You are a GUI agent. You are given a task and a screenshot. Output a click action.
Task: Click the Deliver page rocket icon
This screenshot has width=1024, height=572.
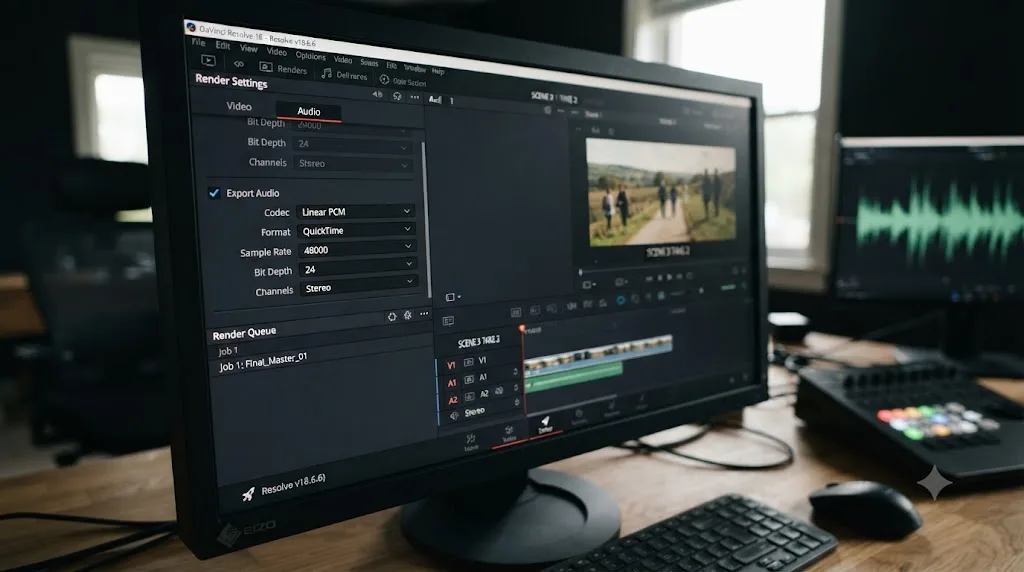(545, 421)
